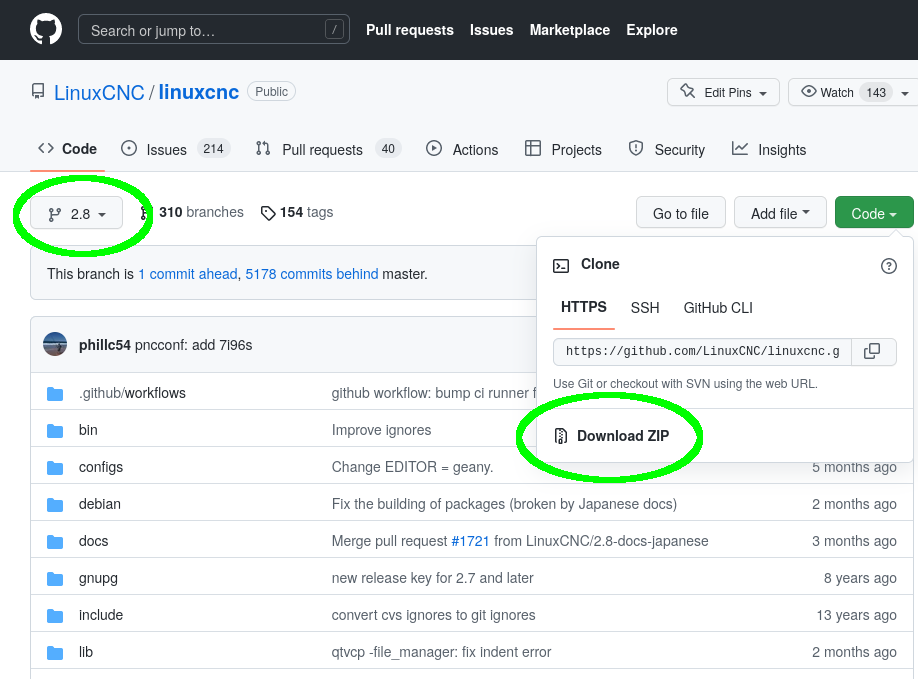Open 'new release key for 2.7 and later' commit
Image resolution: width=918 pixels, height=679 pixels.
(x=433, y=578)
